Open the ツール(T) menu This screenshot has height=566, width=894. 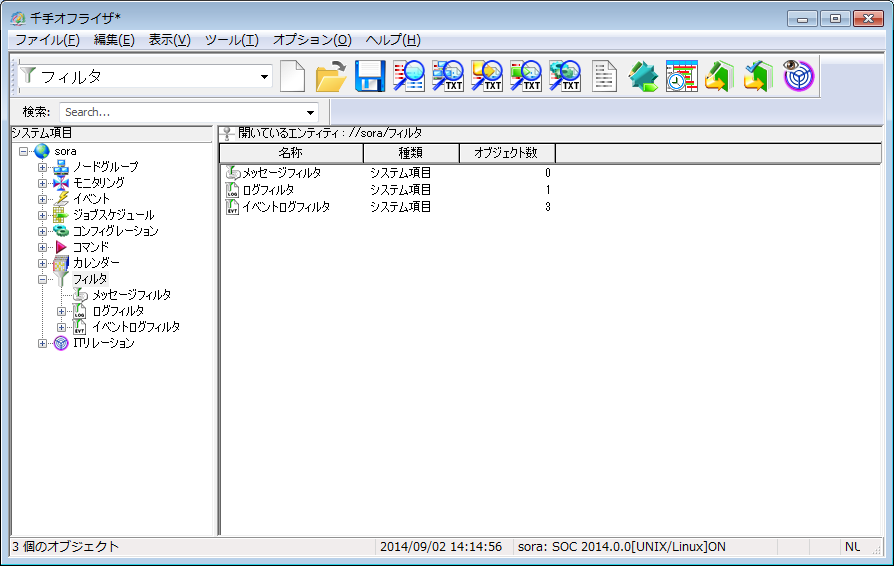click(231, 40)
